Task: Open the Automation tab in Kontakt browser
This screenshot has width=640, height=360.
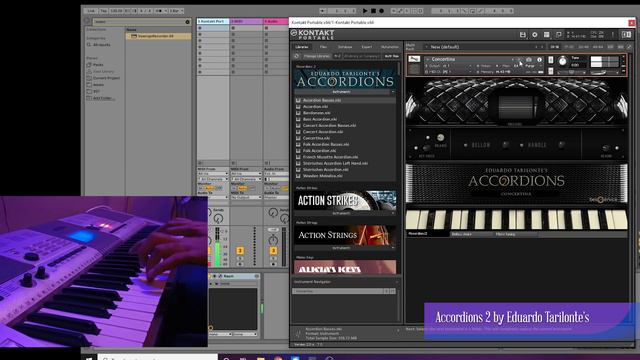Action: coord(389,47)
